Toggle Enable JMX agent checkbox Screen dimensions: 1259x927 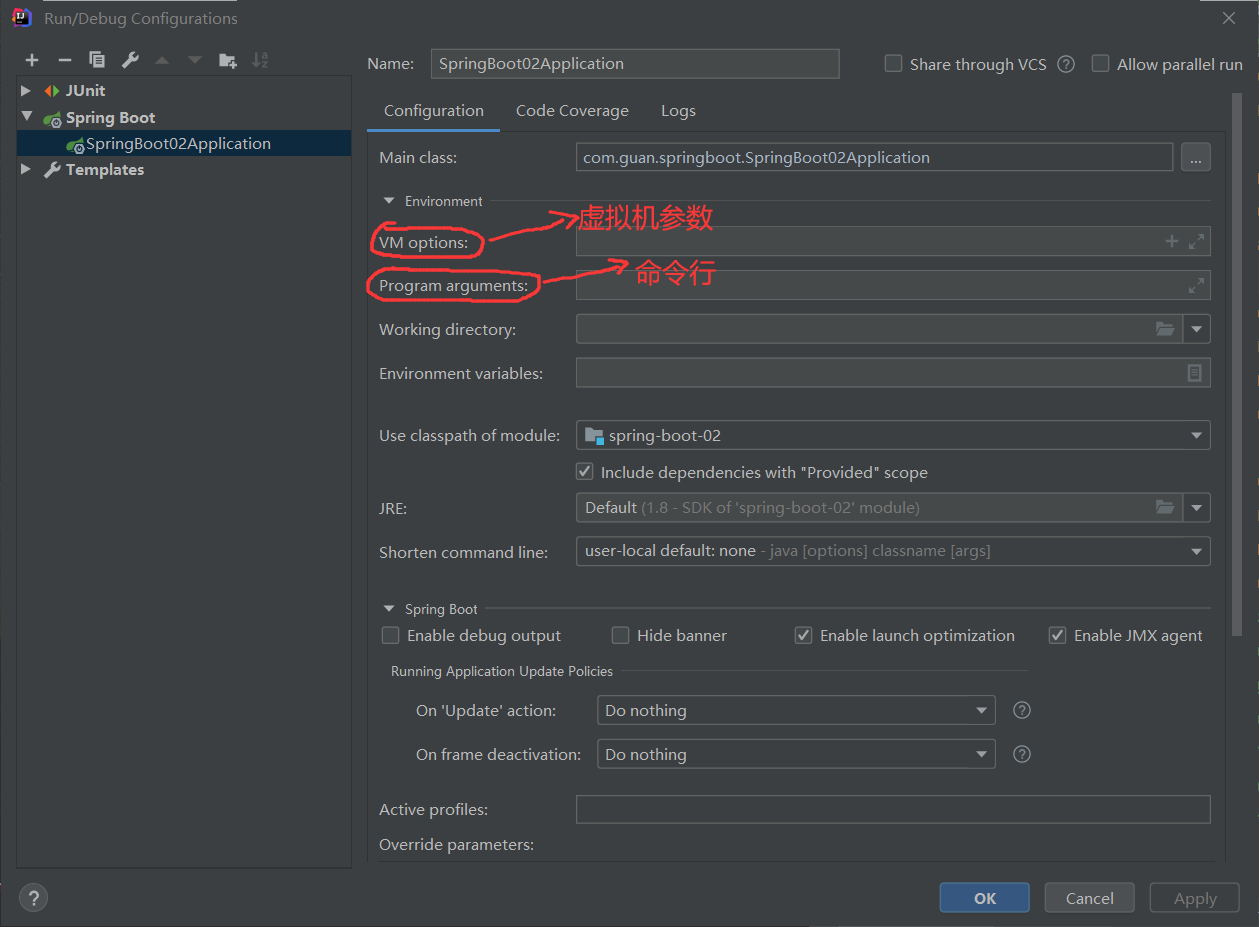coord(1057,635)
